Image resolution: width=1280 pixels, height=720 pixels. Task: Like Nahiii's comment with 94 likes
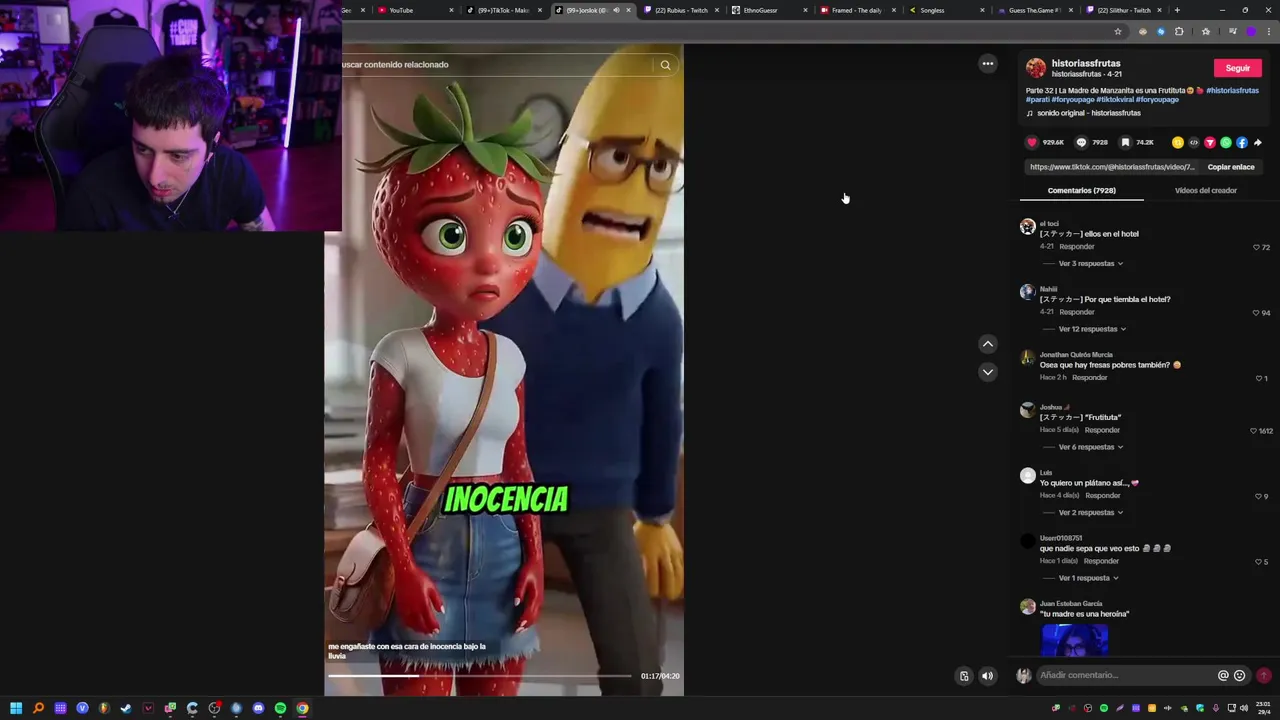tap(1257, 313)
